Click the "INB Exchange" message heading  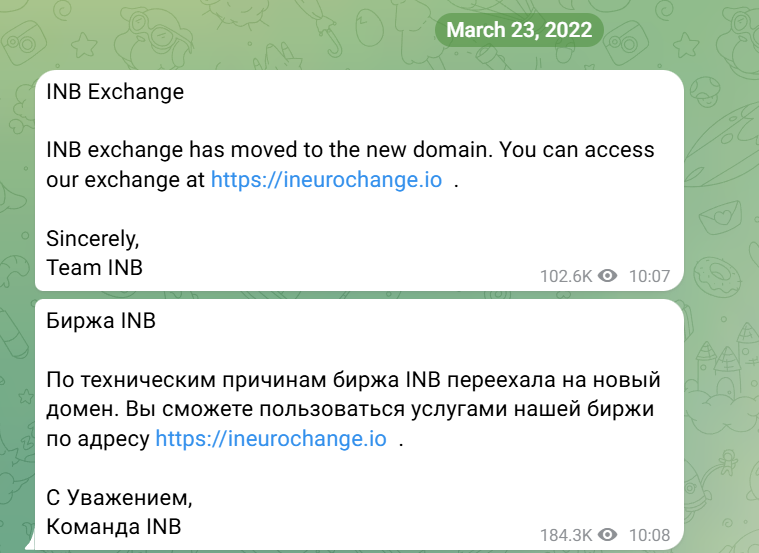(115, 92)
